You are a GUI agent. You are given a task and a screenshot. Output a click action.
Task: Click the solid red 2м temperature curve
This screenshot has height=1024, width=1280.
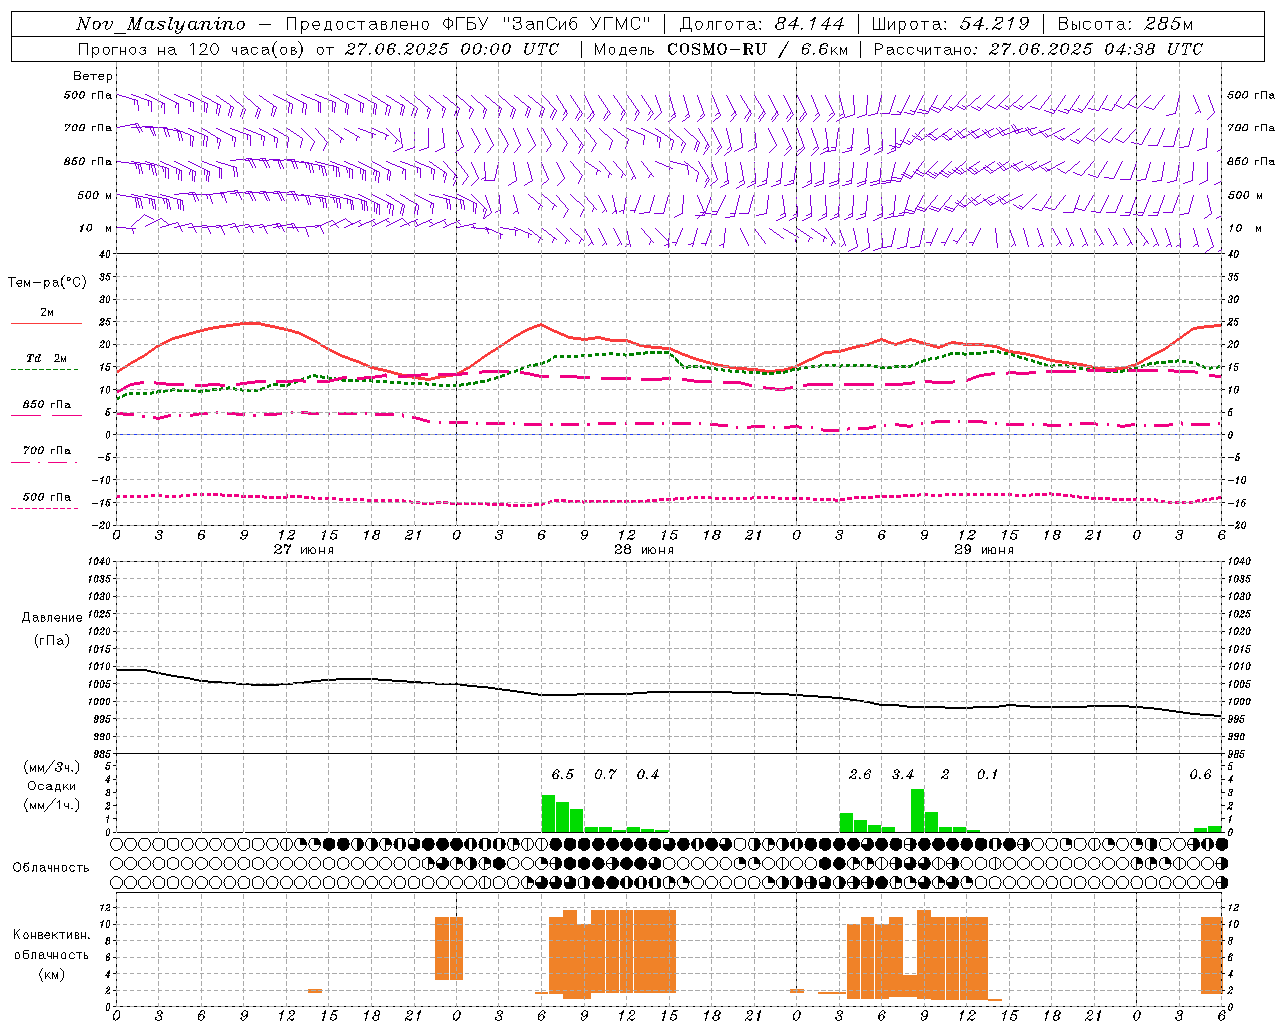click(669, 348)
